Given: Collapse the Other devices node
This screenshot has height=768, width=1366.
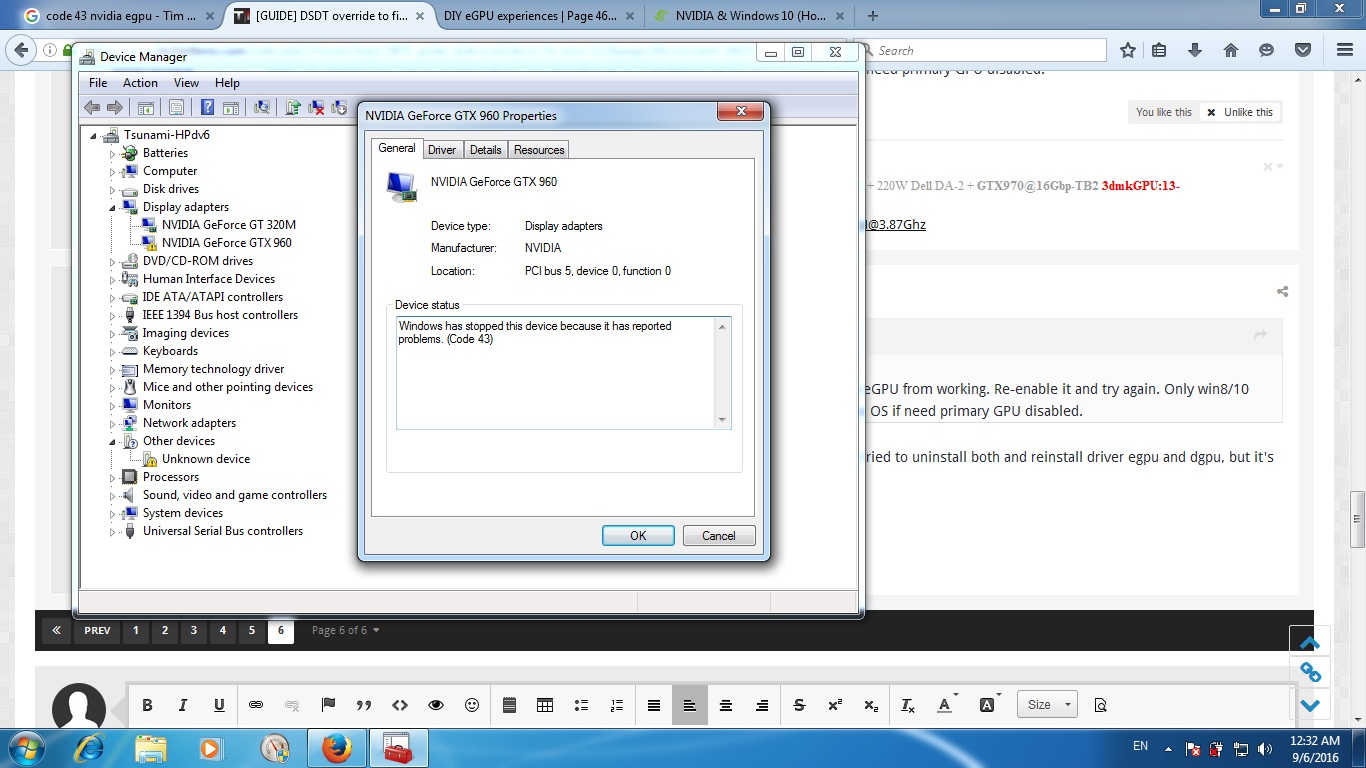Looking at the screenshot, I should click(x=113, y=441).
